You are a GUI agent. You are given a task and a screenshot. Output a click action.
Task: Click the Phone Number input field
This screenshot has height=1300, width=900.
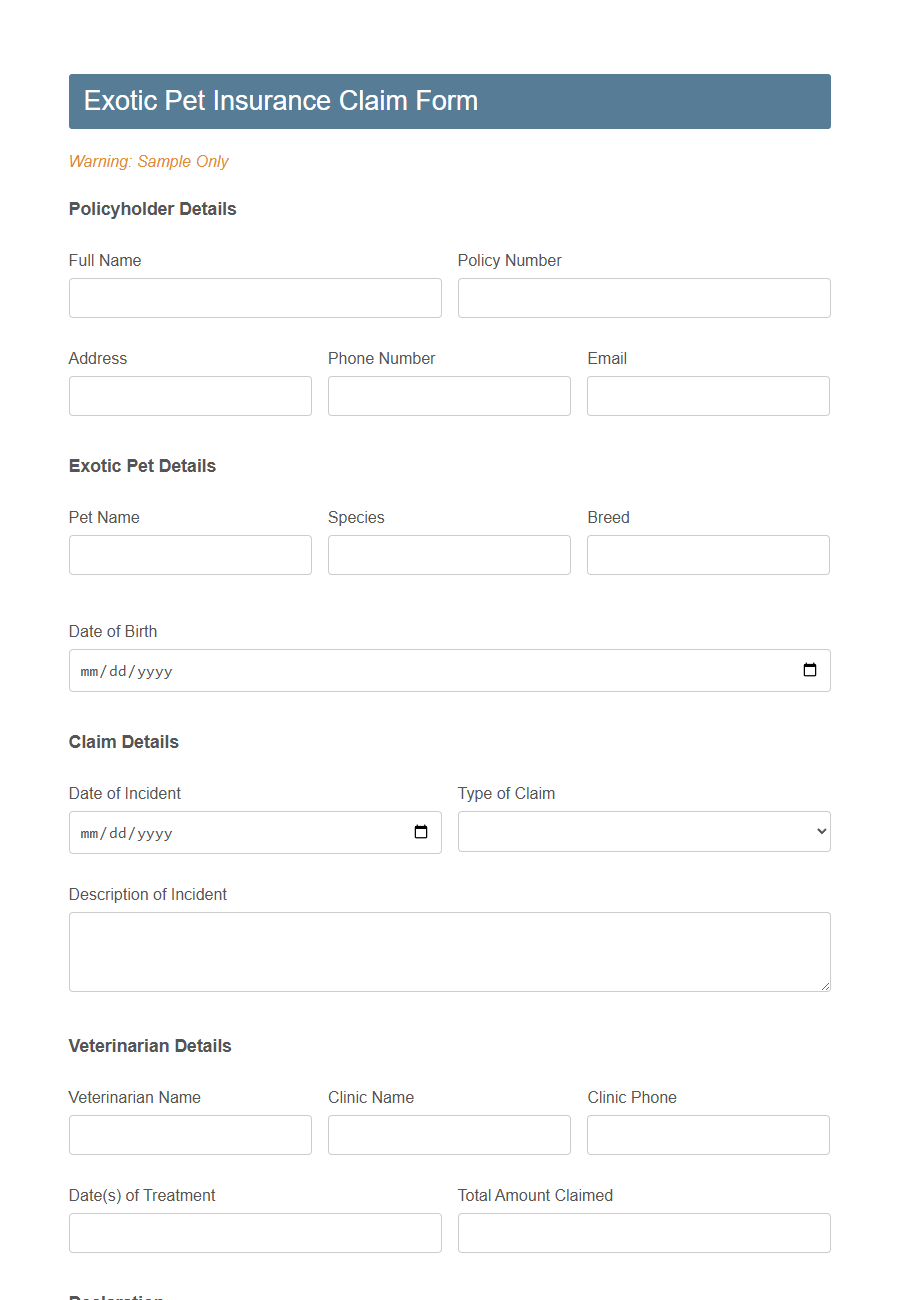pos(448,396)
